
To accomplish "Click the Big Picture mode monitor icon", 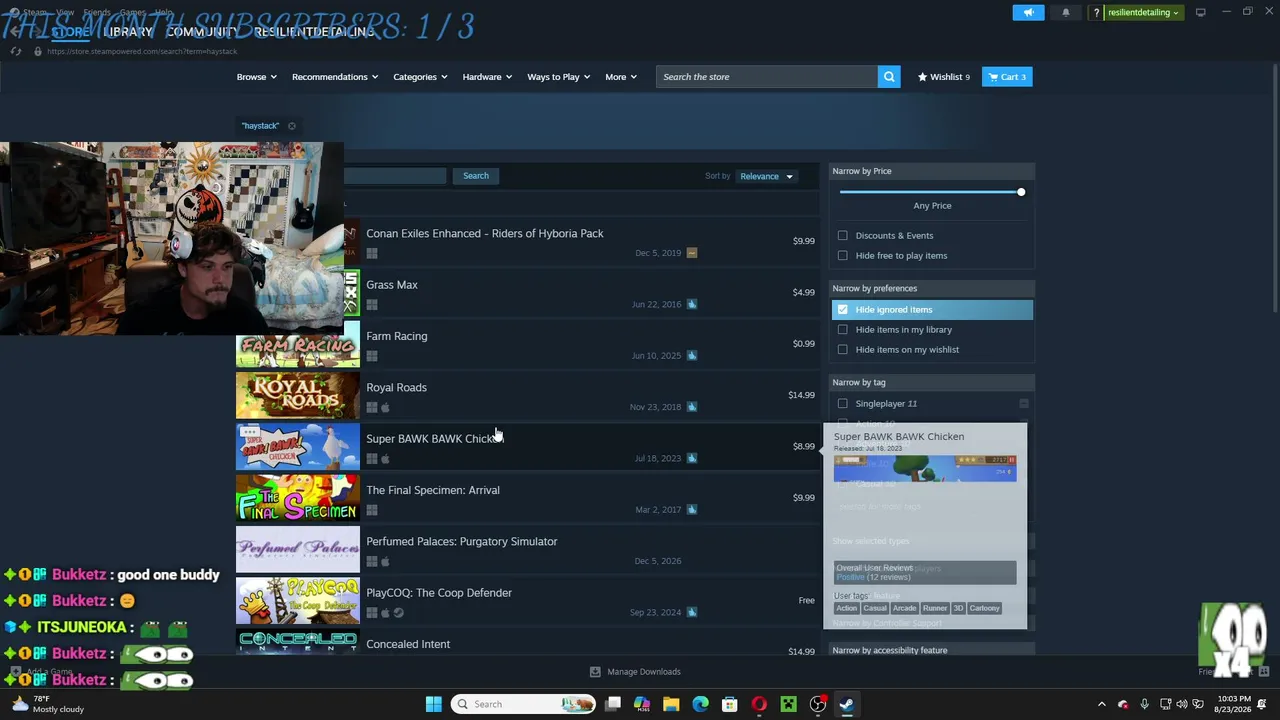I will click(1200, 12).
